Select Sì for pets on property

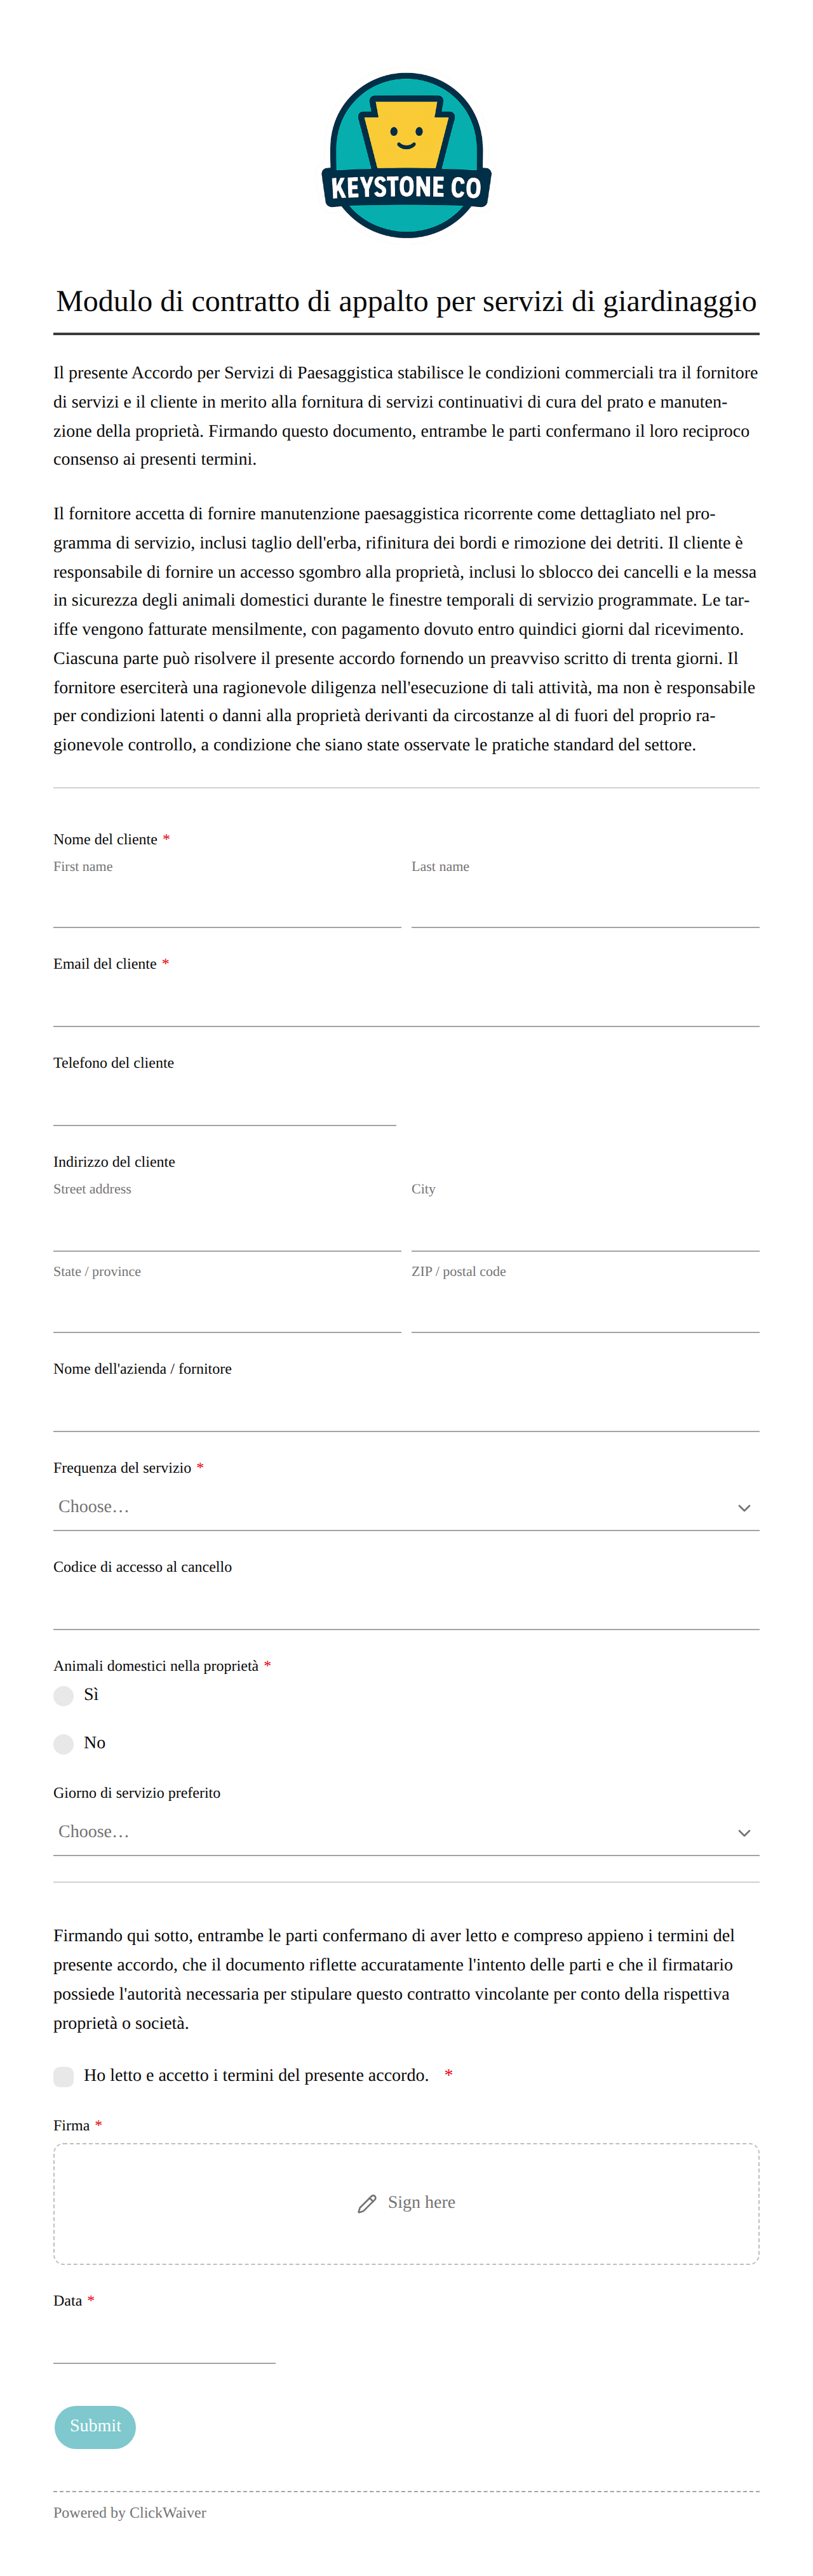[64, 1695]
